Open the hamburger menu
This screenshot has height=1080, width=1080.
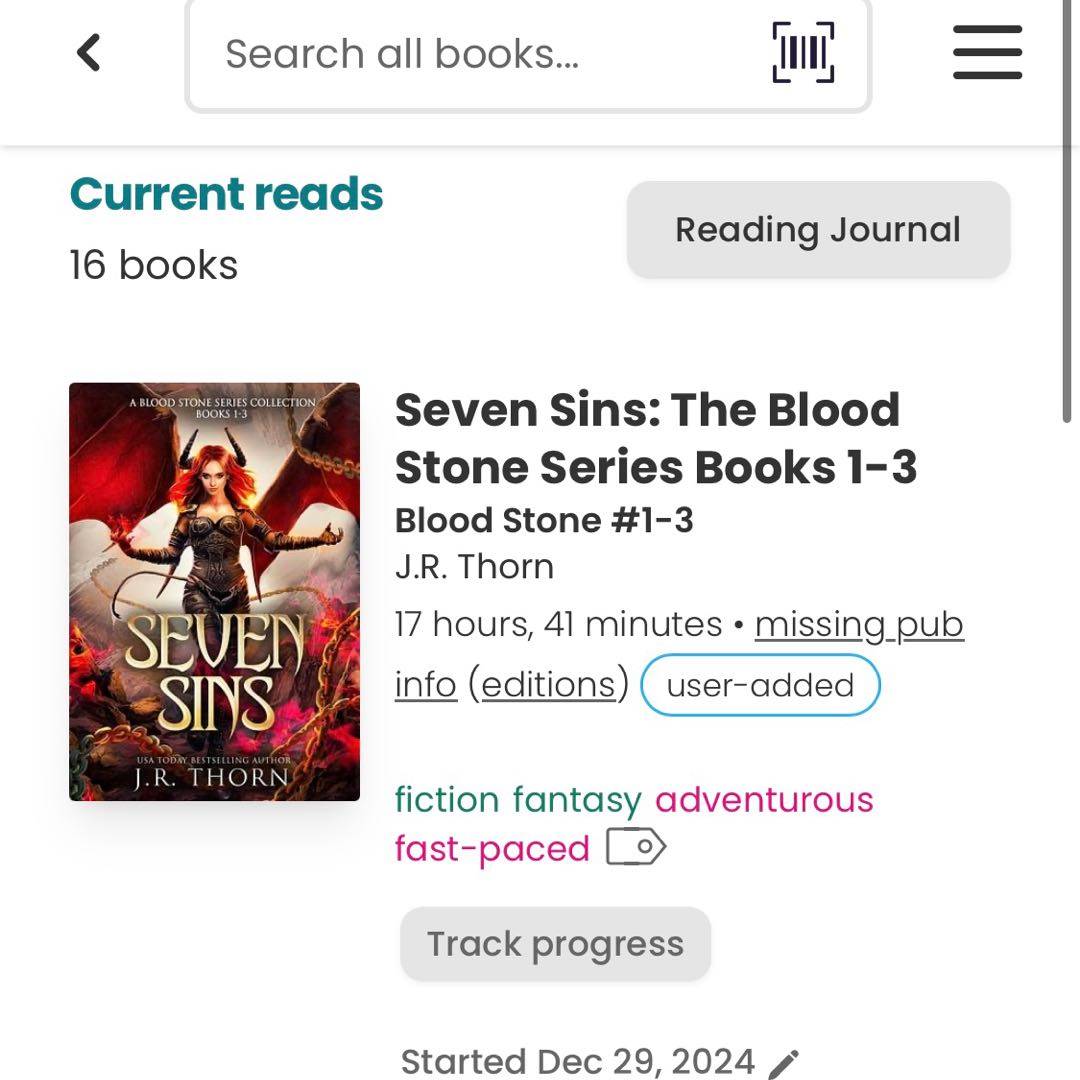987,53
